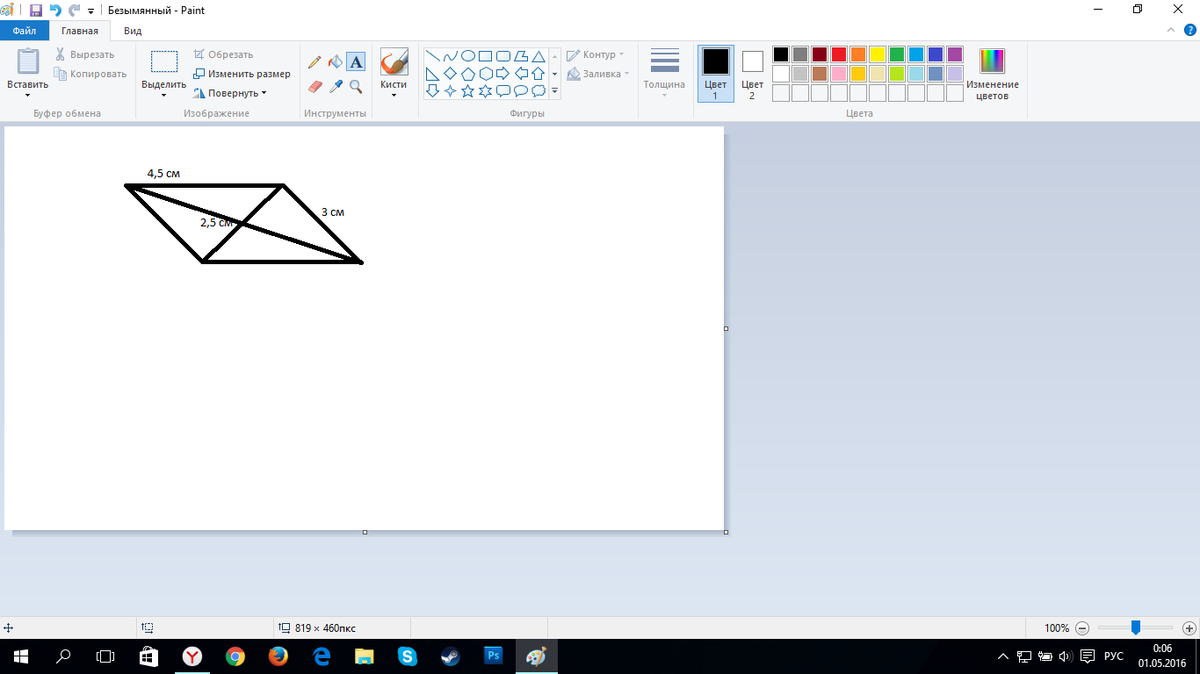Choose the triangle shape

[x=538, y=56]
